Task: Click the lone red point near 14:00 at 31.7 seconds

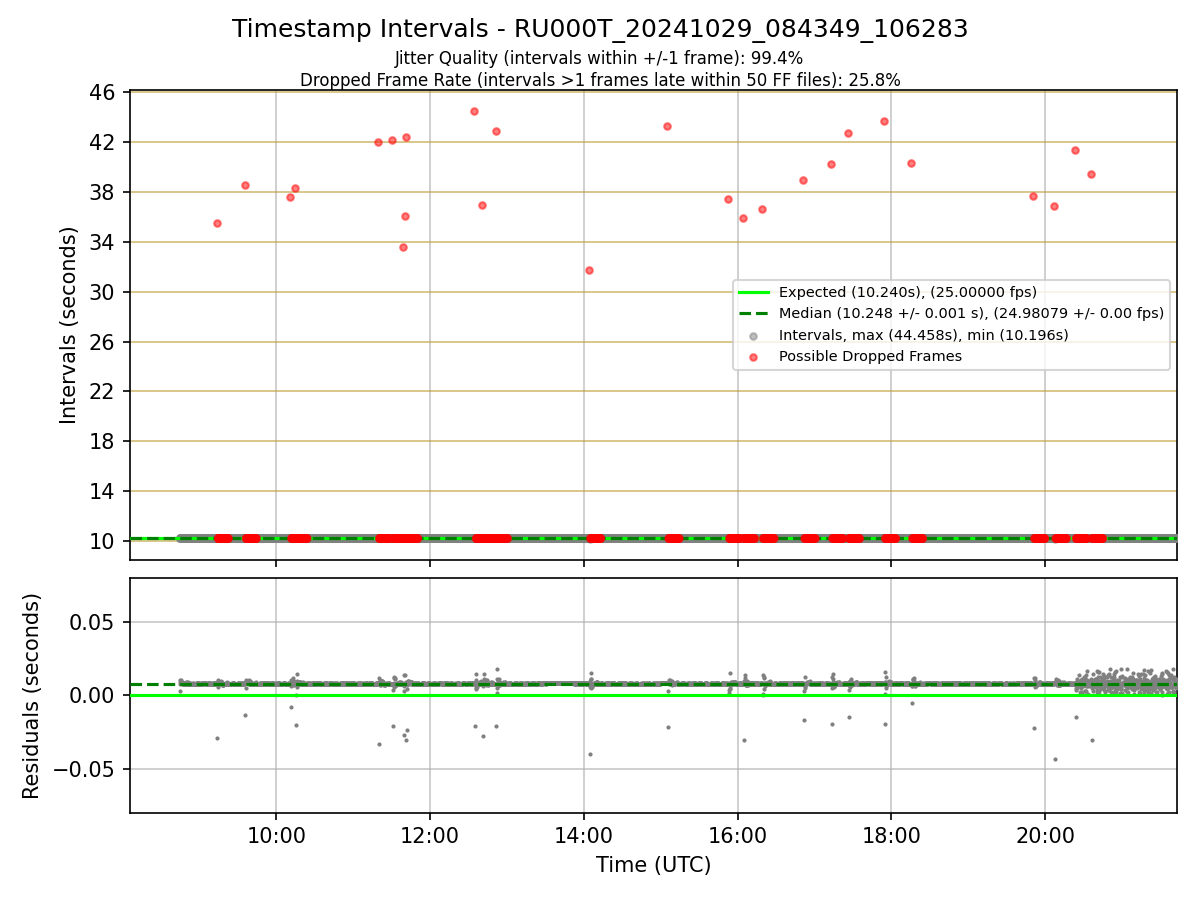Action: pos(589,270)
